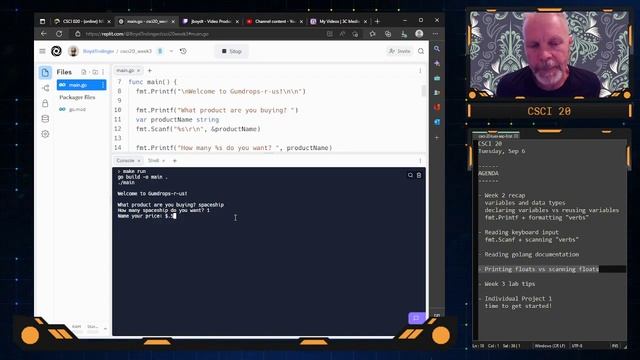Open a new browser tab
The height and width of the screenshot is (360, 640).
[x=377, y=21]
